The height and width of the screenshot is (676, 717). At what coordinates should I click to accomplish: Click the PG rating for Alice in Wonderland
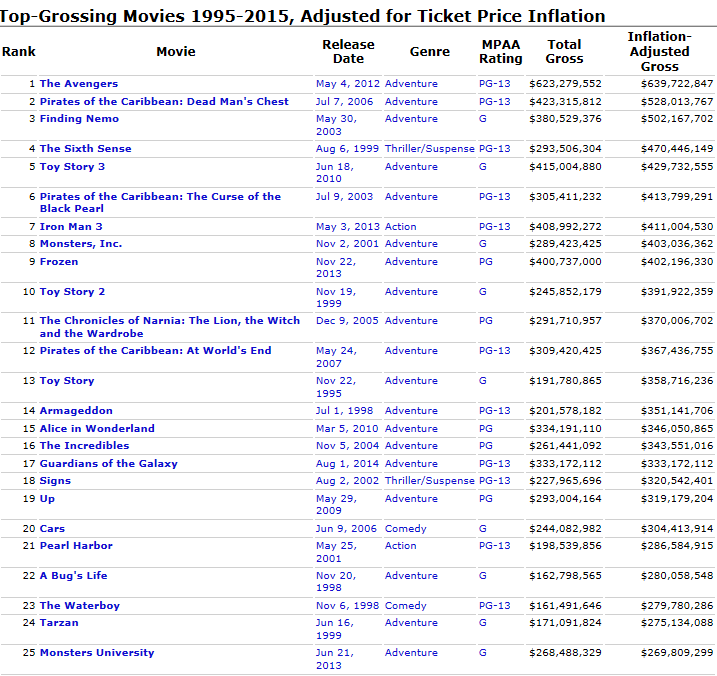point(486,429)
